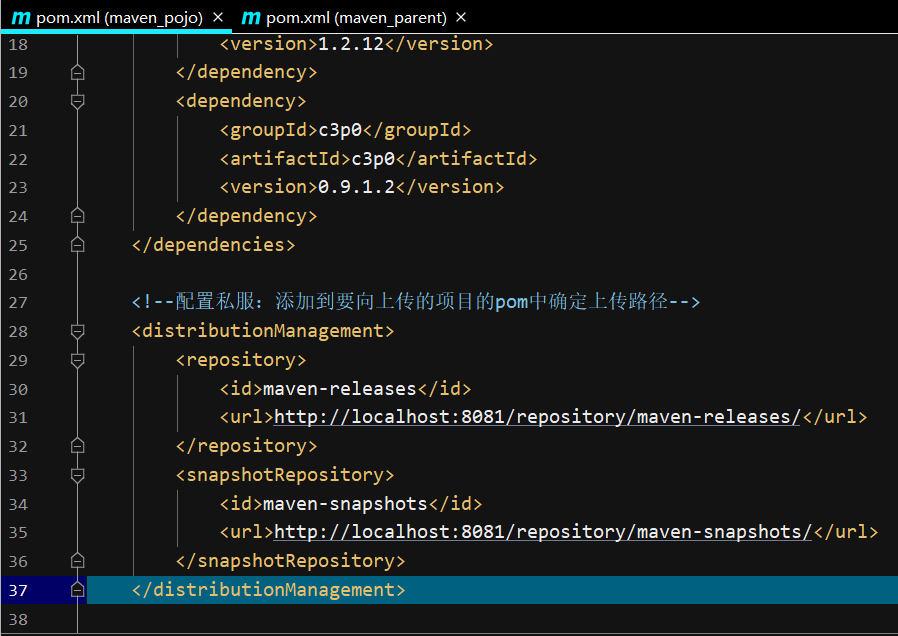This screenshot has width=898, height=636.
Task: Click closing distributionManagement tag on line 37
Action: click(269, 590)
